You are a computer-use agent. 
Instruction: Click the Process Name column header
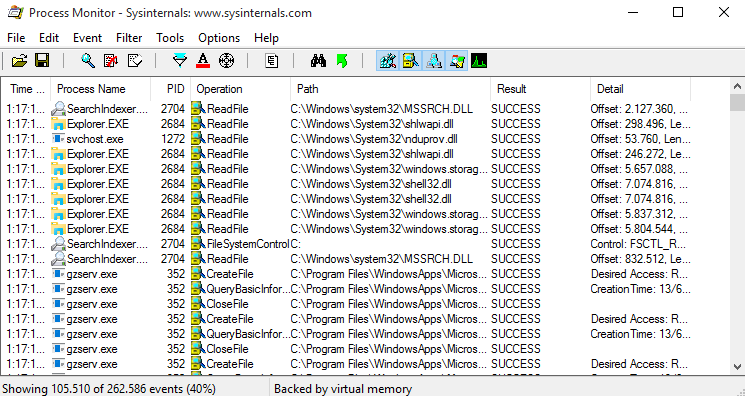pos(100,89)
